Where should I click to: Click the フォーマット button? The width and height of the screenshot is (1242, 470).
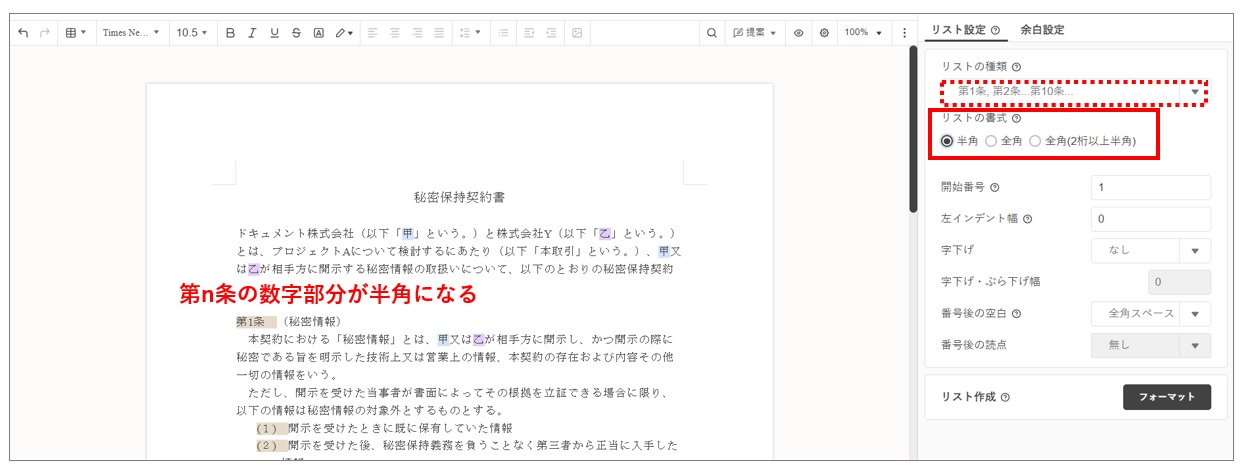(1166, 397)
